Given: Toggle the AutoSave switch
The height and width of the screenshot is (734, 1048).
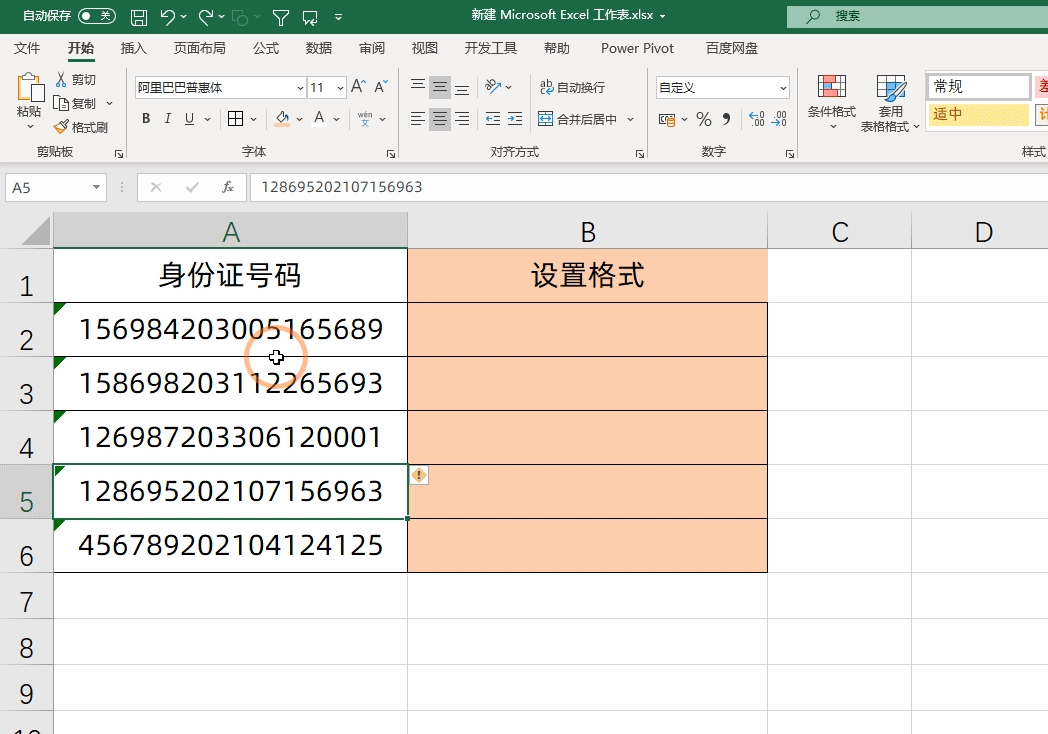Looking at the screenshot, I should (97, 15).
